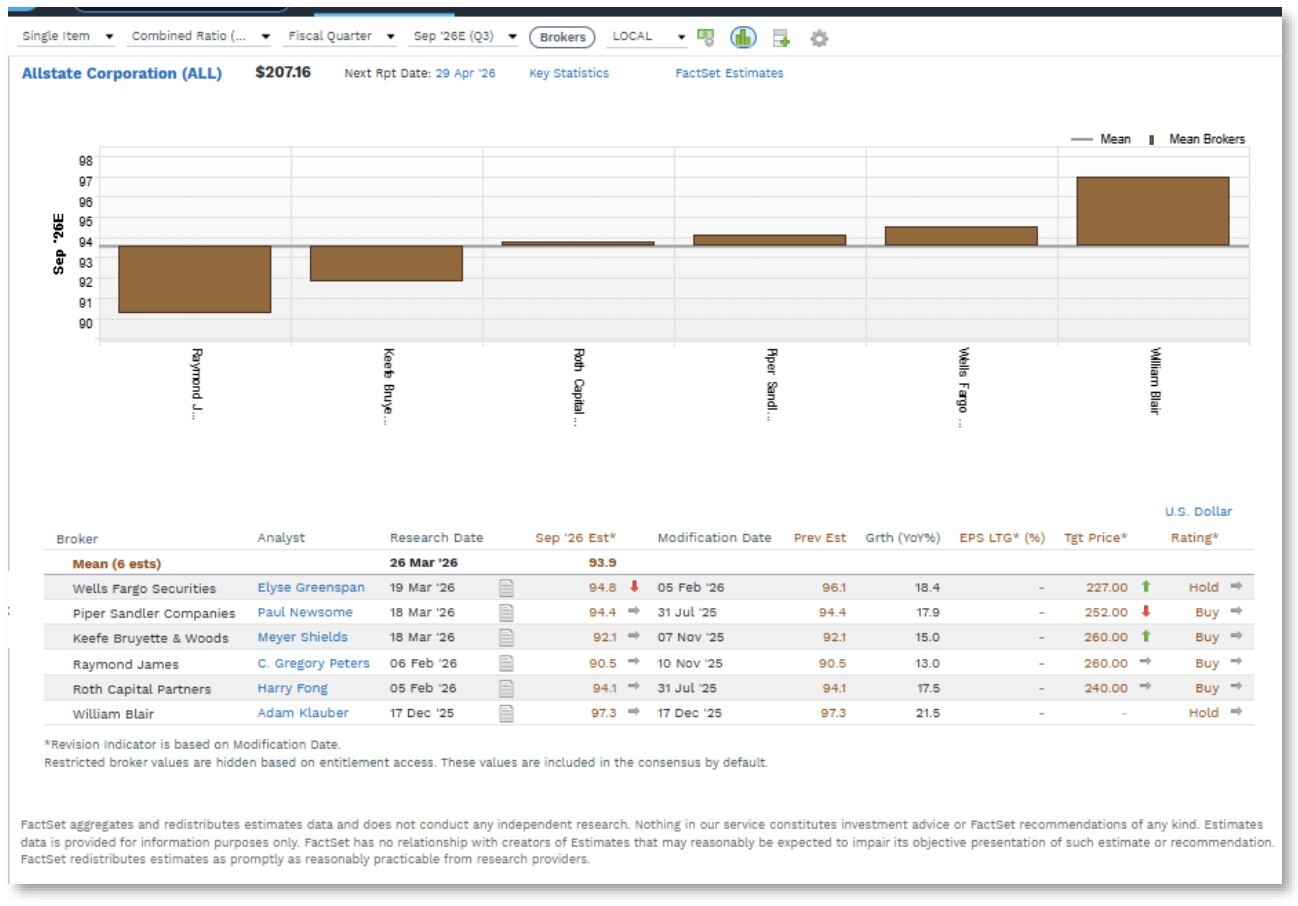Click the add document icon in toolbar

tap(781, 38)
